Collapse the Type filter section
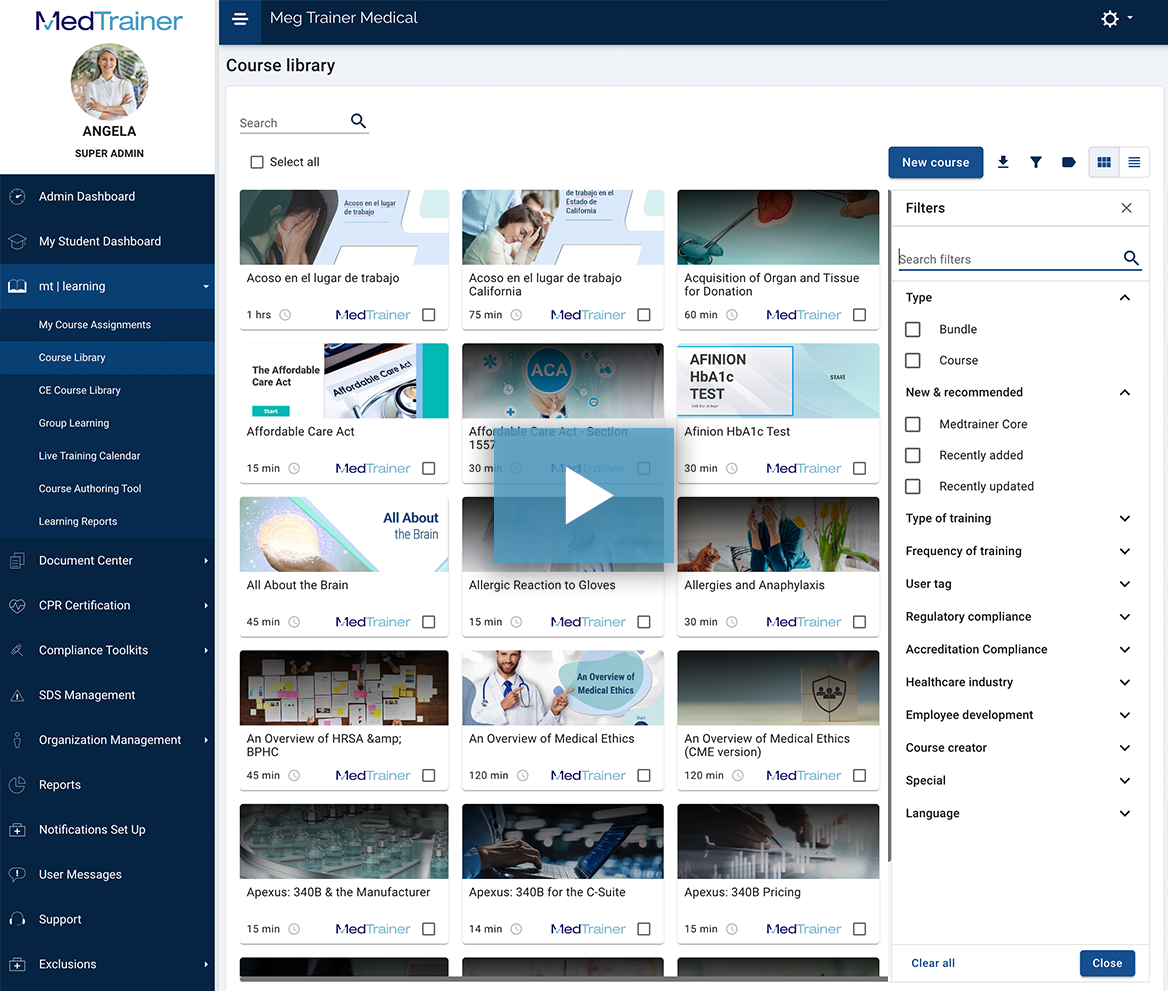 click(1125, 297)
